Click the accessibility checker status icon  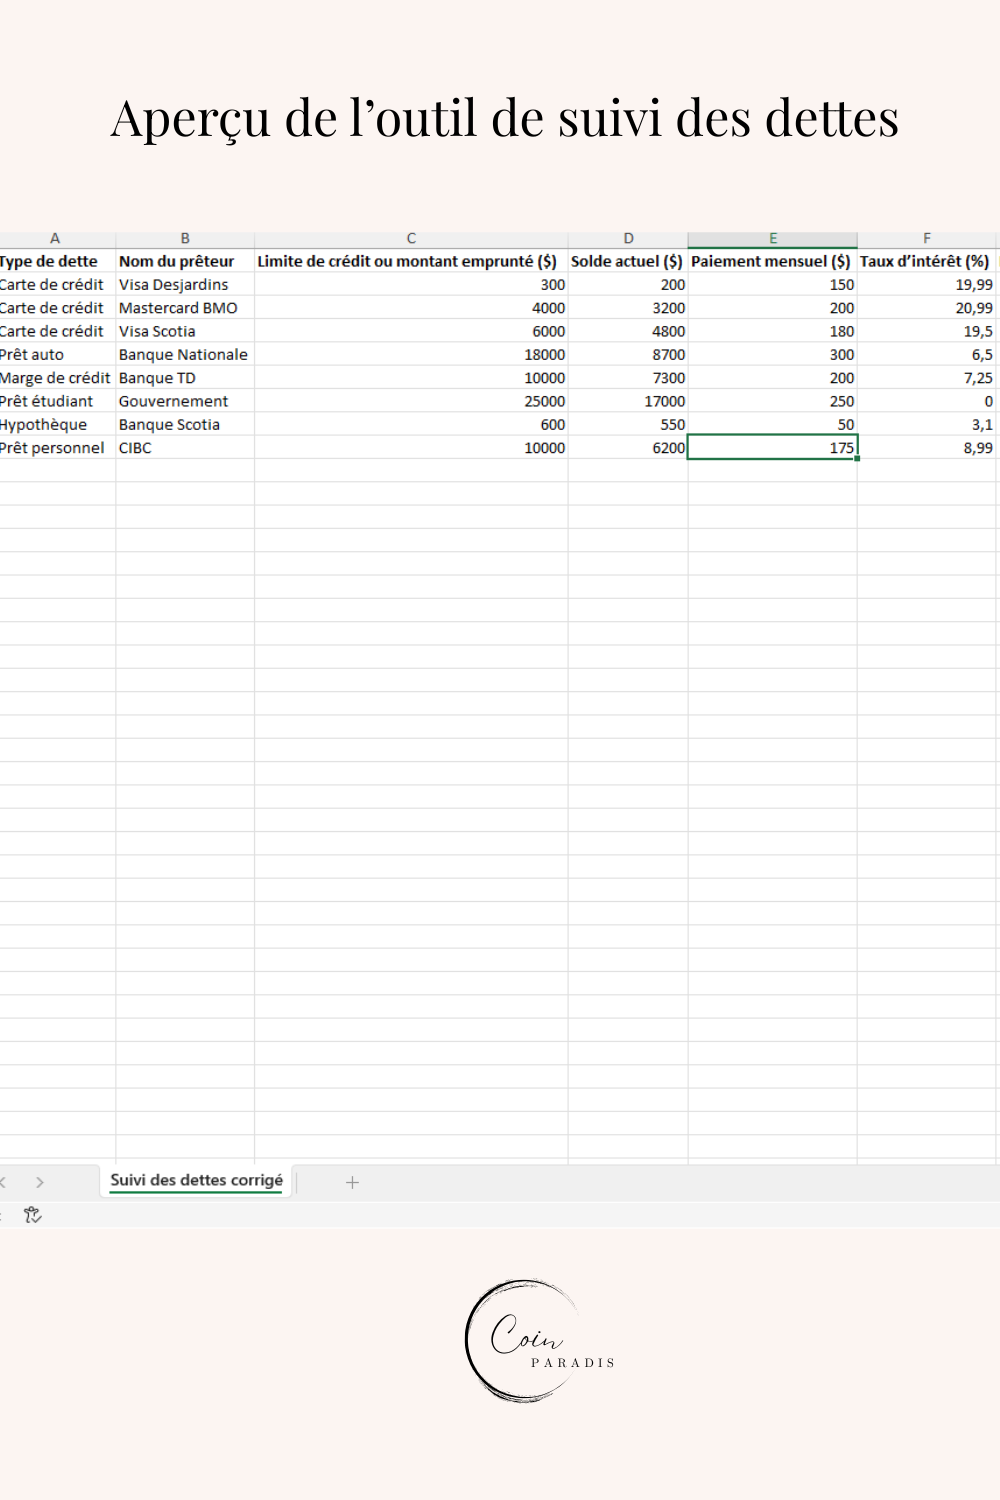33,1215
